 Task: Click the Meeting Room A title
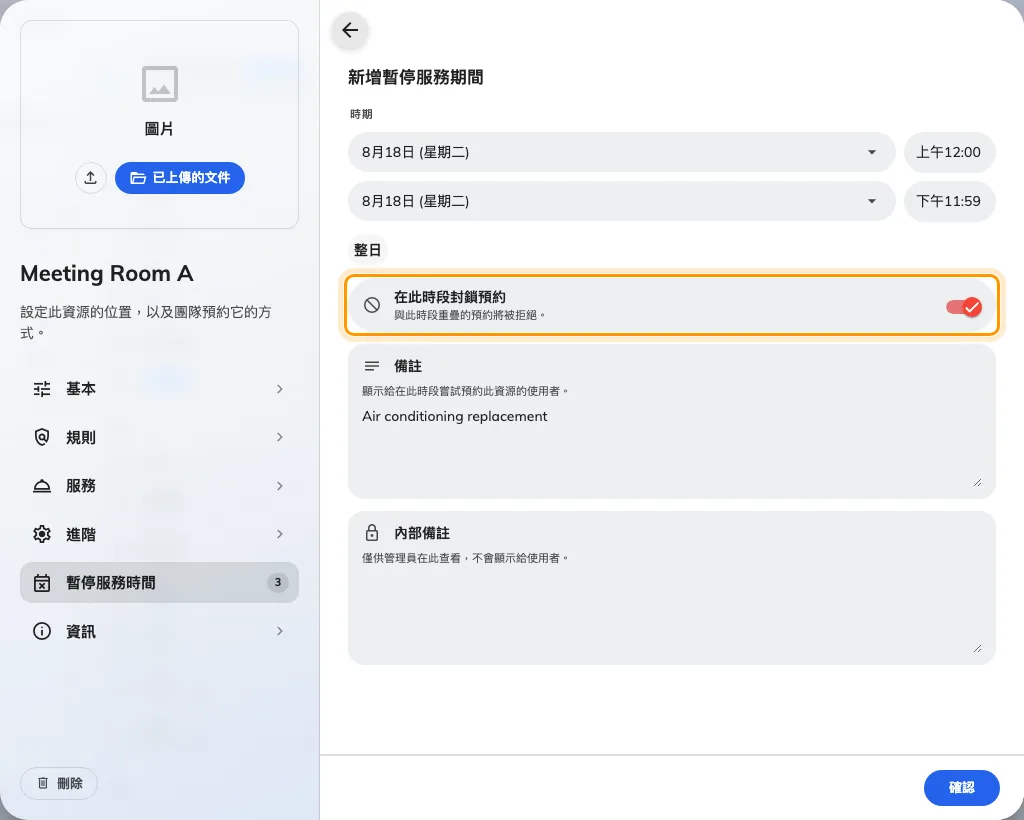pyautogui.click(x=107, y=274)
